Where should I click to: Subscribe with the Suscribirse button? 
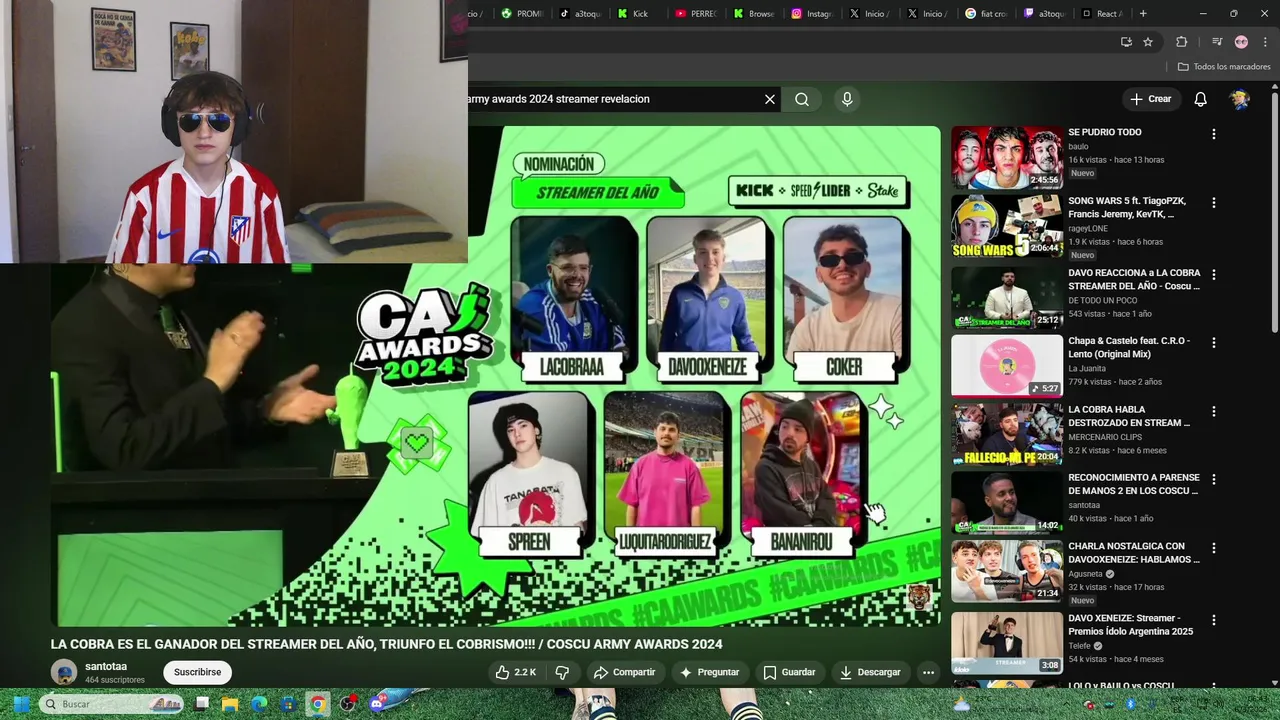click(197, 672)
